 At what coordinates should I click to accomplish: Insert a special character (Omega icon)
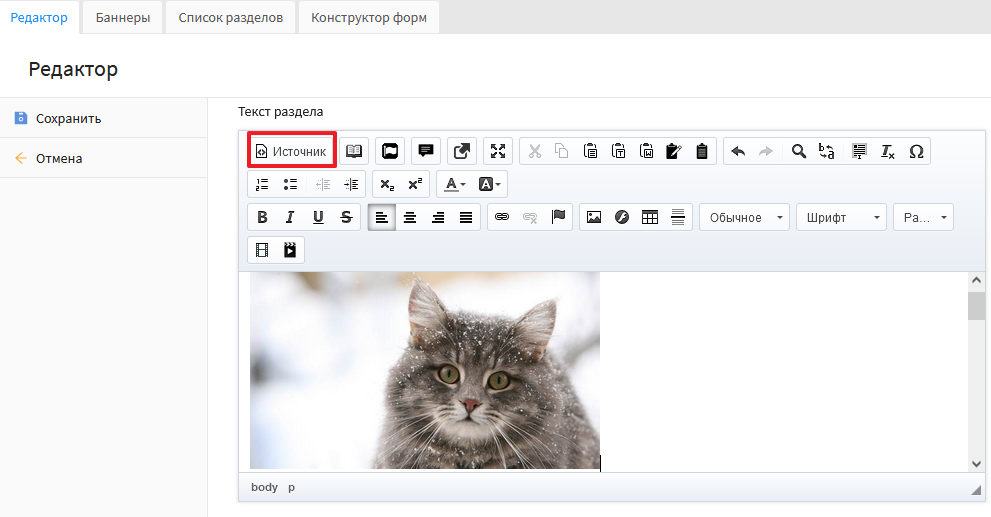pos(916,151)
